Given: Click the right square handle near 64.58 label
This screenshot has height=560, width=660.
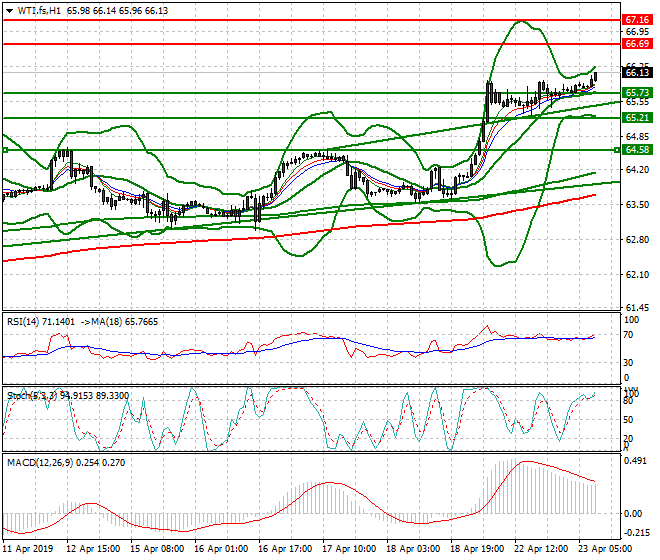Looking at the screenshot, I should coord(621,150).
